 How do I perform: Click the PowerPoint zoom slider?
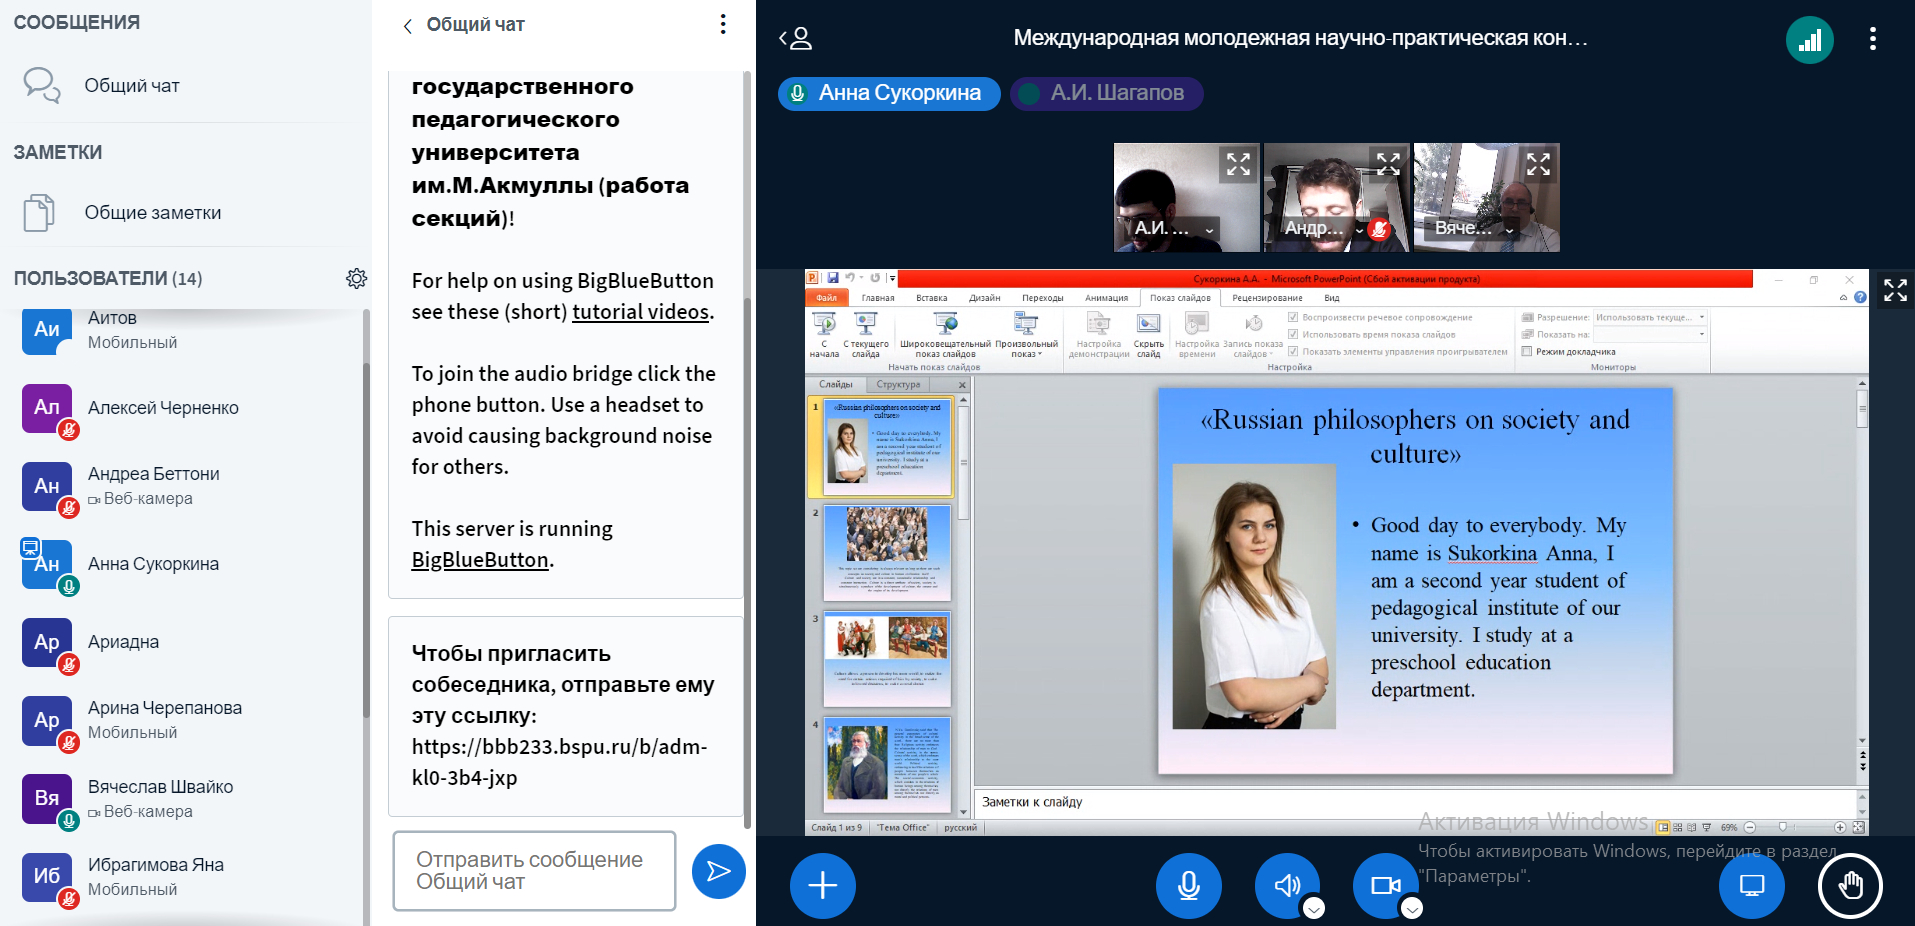point(1783,827)
